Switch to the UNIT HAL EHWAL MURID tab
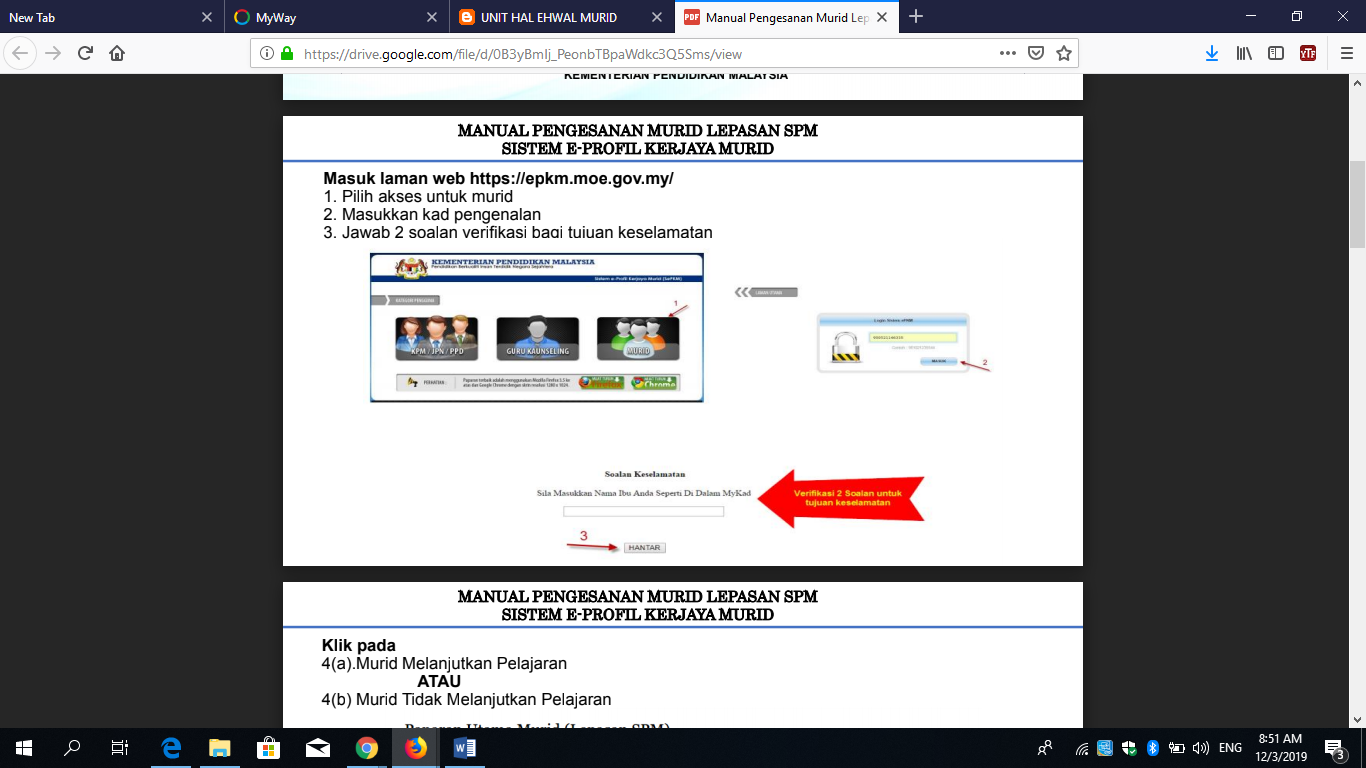 pyautogui.click(x=561, y=17)
